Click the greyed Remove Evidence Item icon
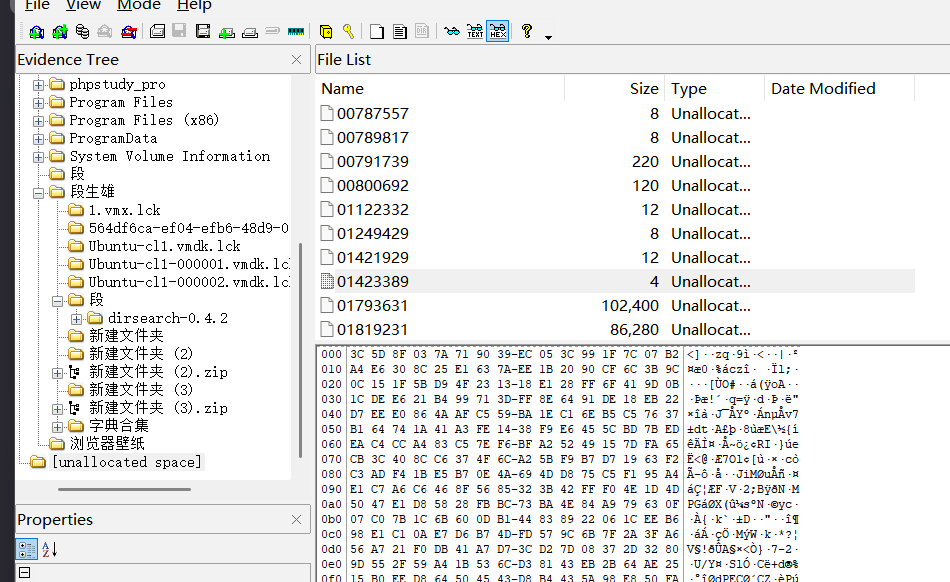Viewport: 950px width, 582px height. pyautogui.click(x=105, y=31)
